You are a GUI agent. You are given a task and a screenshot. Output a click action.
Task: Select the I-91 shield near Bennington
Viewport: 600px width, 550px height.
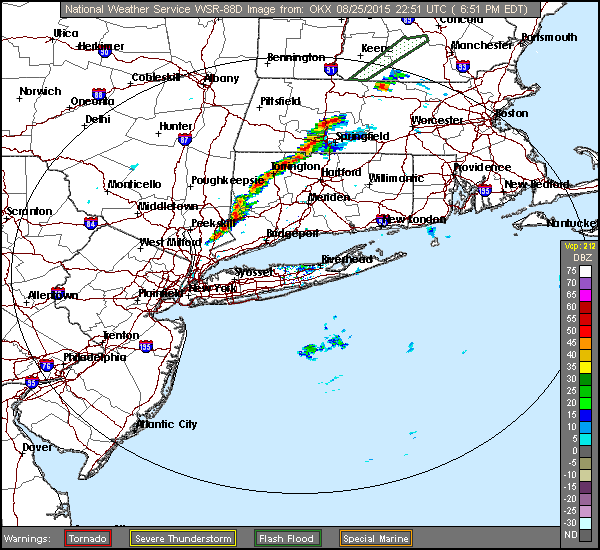332,70
